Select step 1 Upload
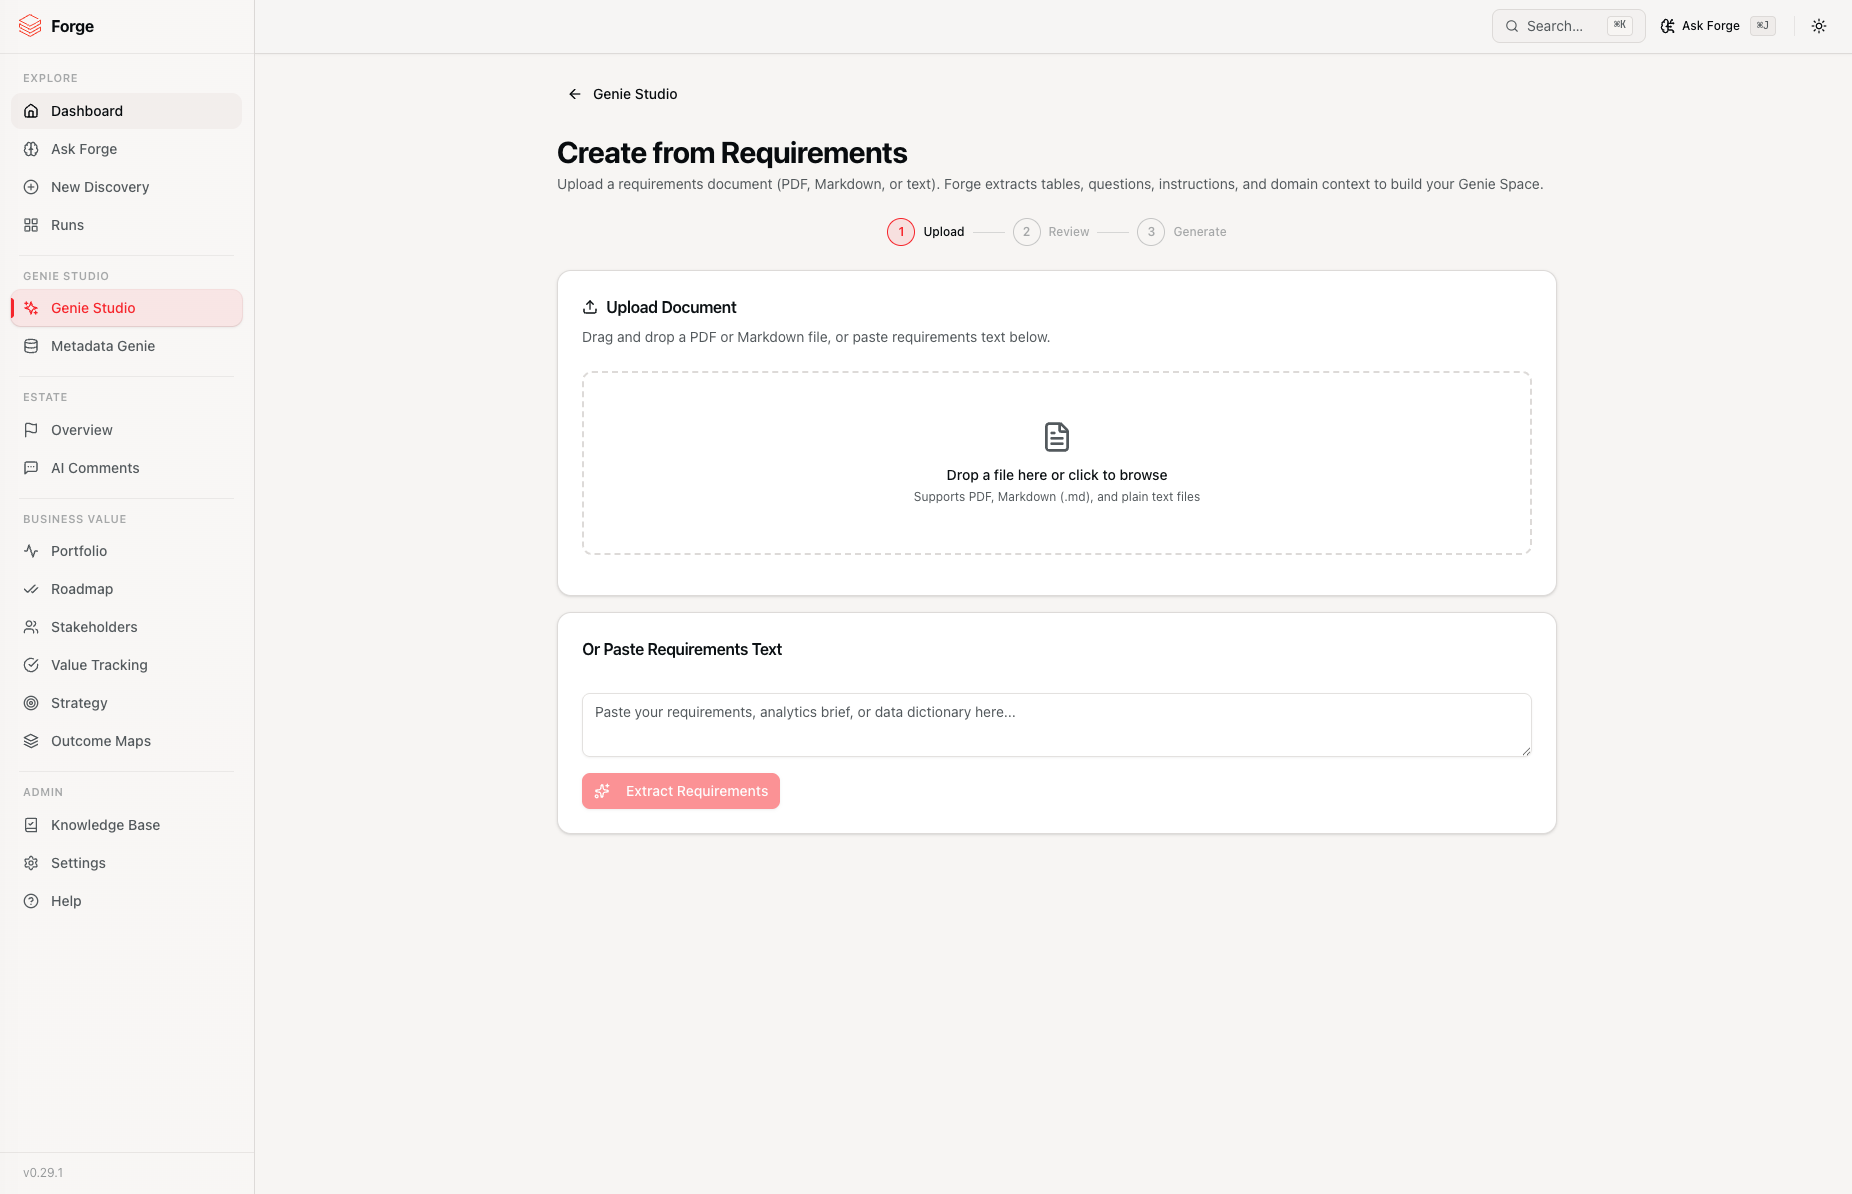The width and height of the screenshot is (1852, 1194). (926, 232)
